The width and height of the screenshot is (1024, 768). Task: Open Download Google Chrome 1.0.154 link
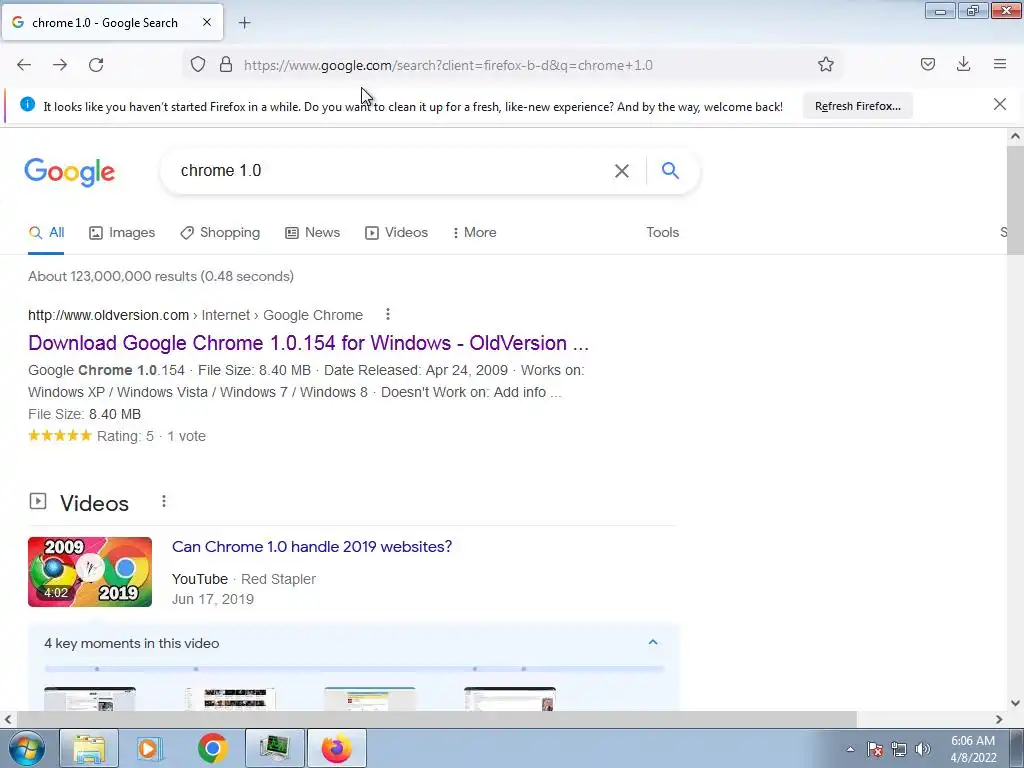coord(308,343)
